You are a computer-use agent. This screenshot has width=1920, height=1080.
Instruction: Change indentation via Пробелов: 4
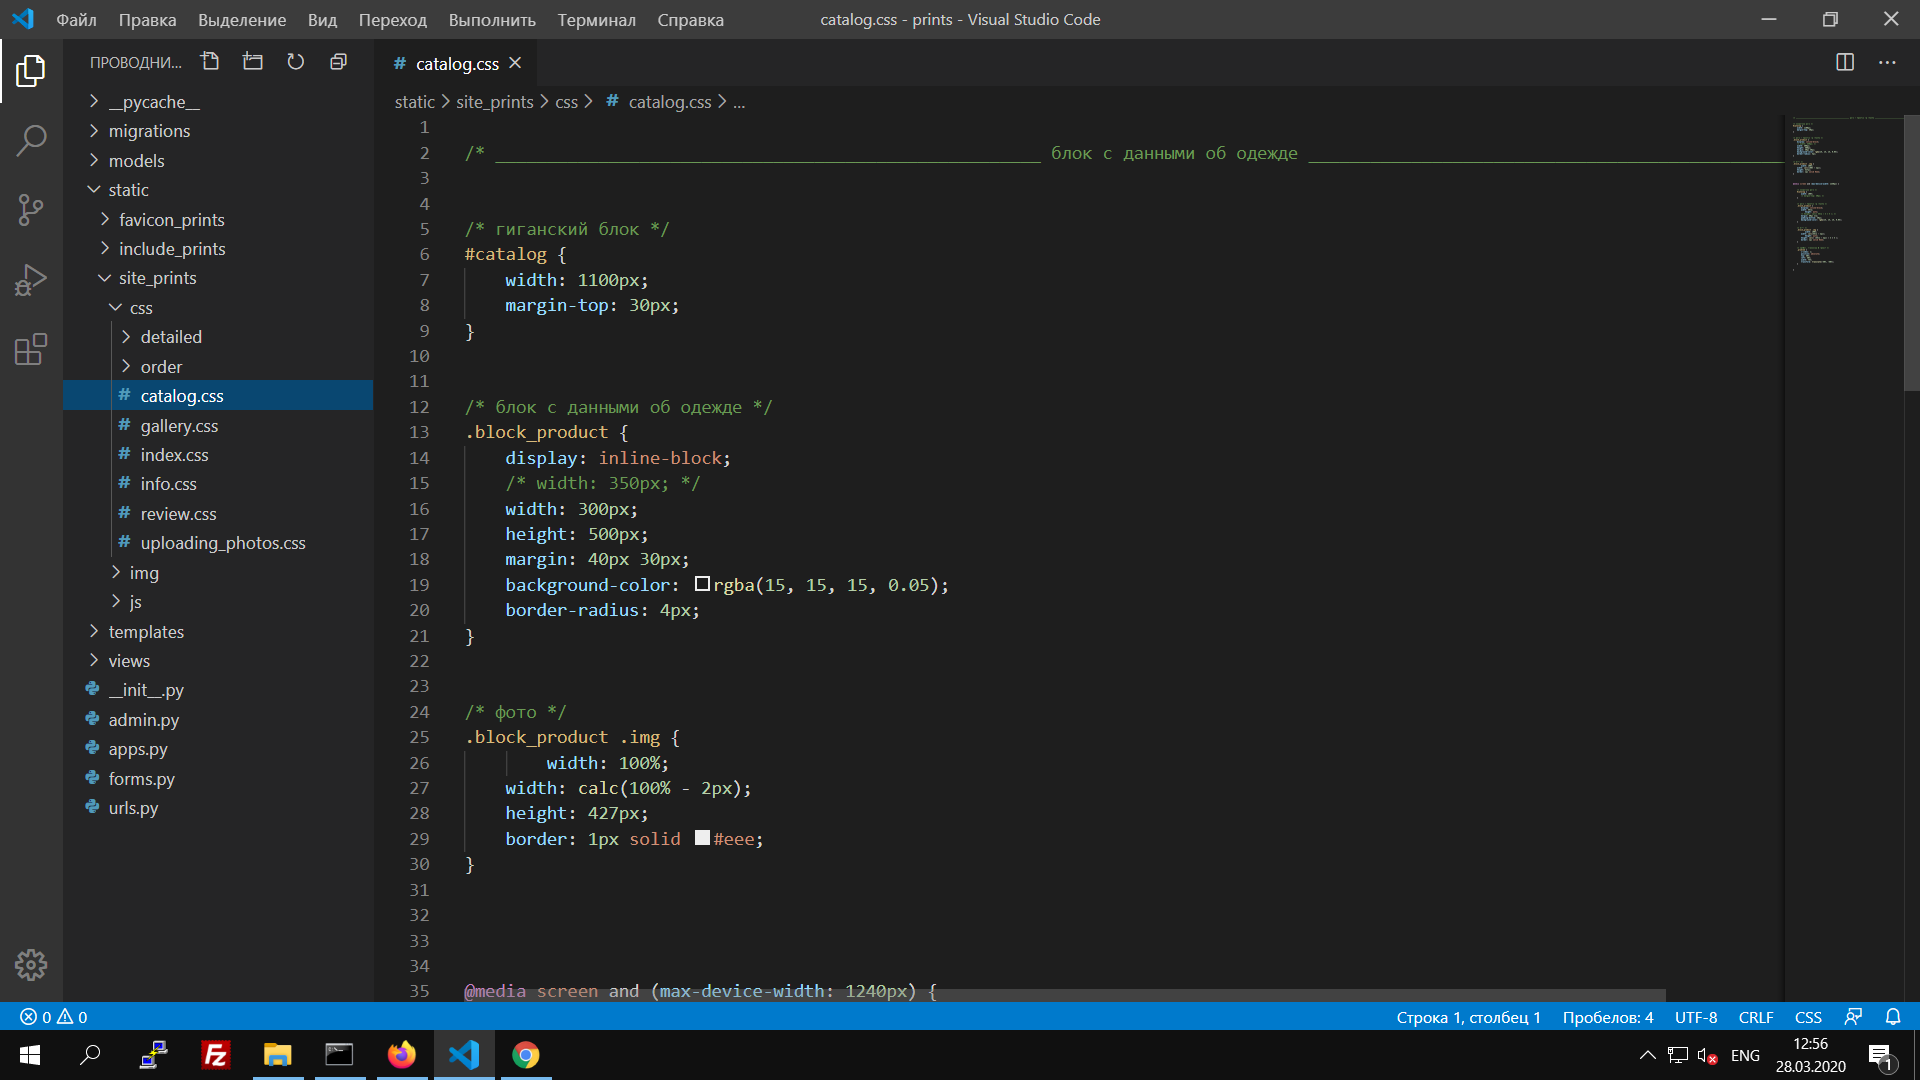point(1608,1017)
